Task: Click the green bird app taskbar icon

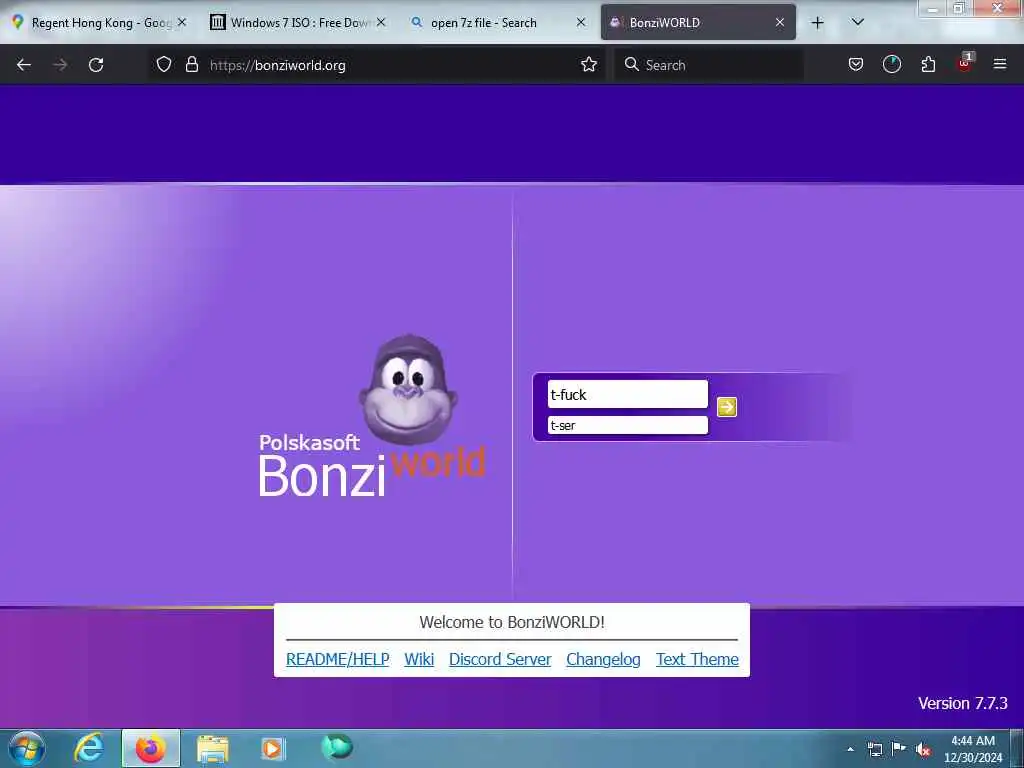Action: coord(337,747)
